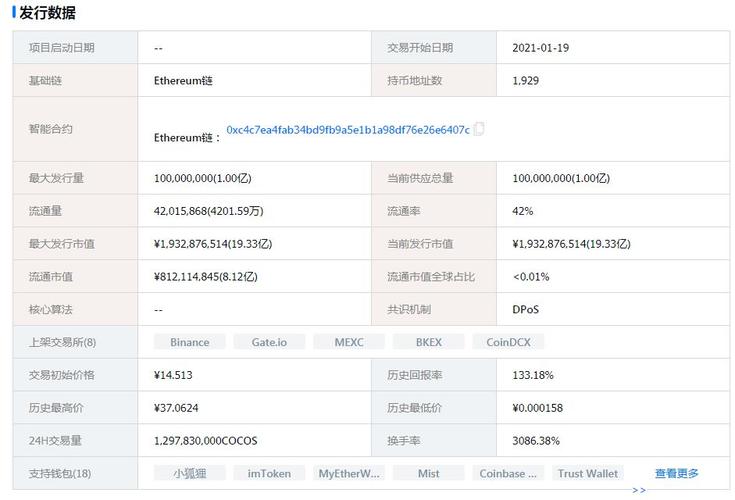Open the 0xc4c7ea4fab34 contract address link
This screenshot has height=500, width=735.
click(347, 130)
